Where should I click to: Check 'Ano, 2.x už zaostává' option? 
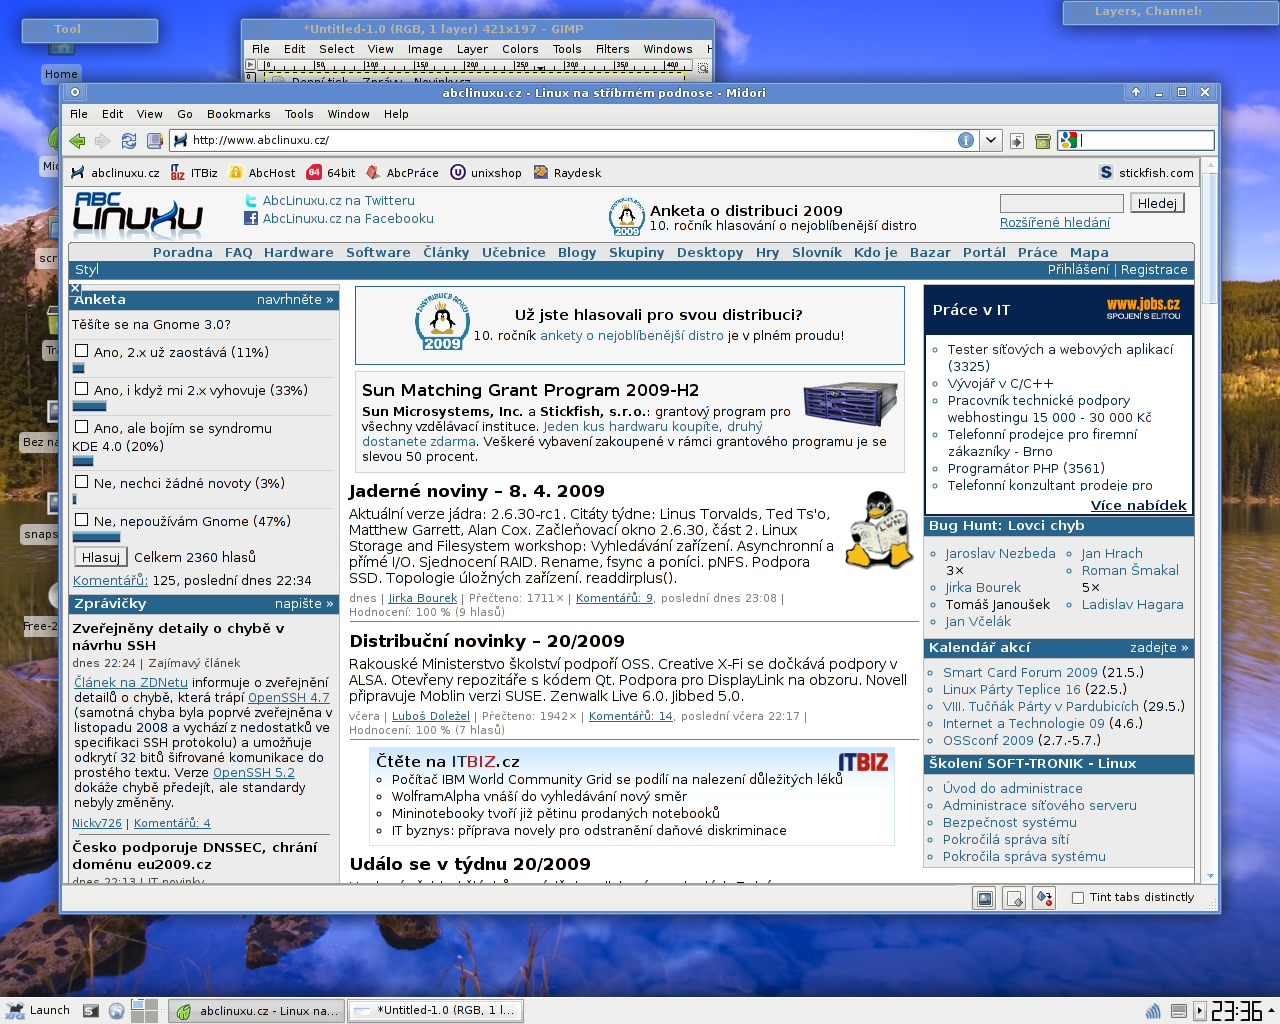(82, 351)
